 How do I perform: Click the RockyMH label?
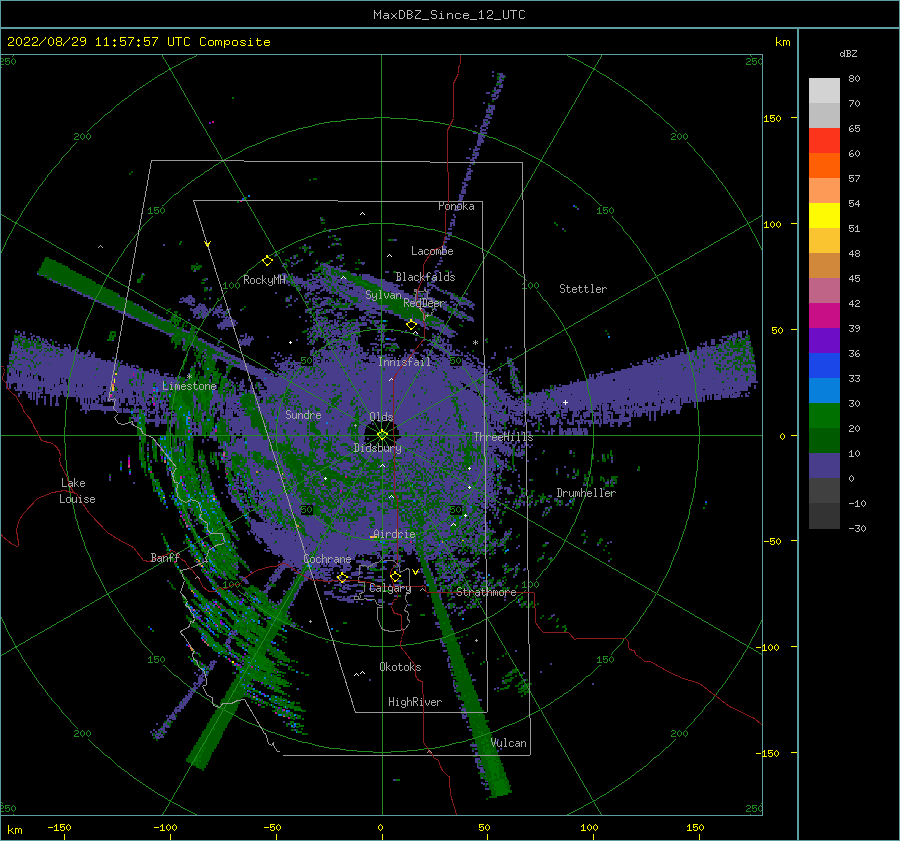pos(264,280)
